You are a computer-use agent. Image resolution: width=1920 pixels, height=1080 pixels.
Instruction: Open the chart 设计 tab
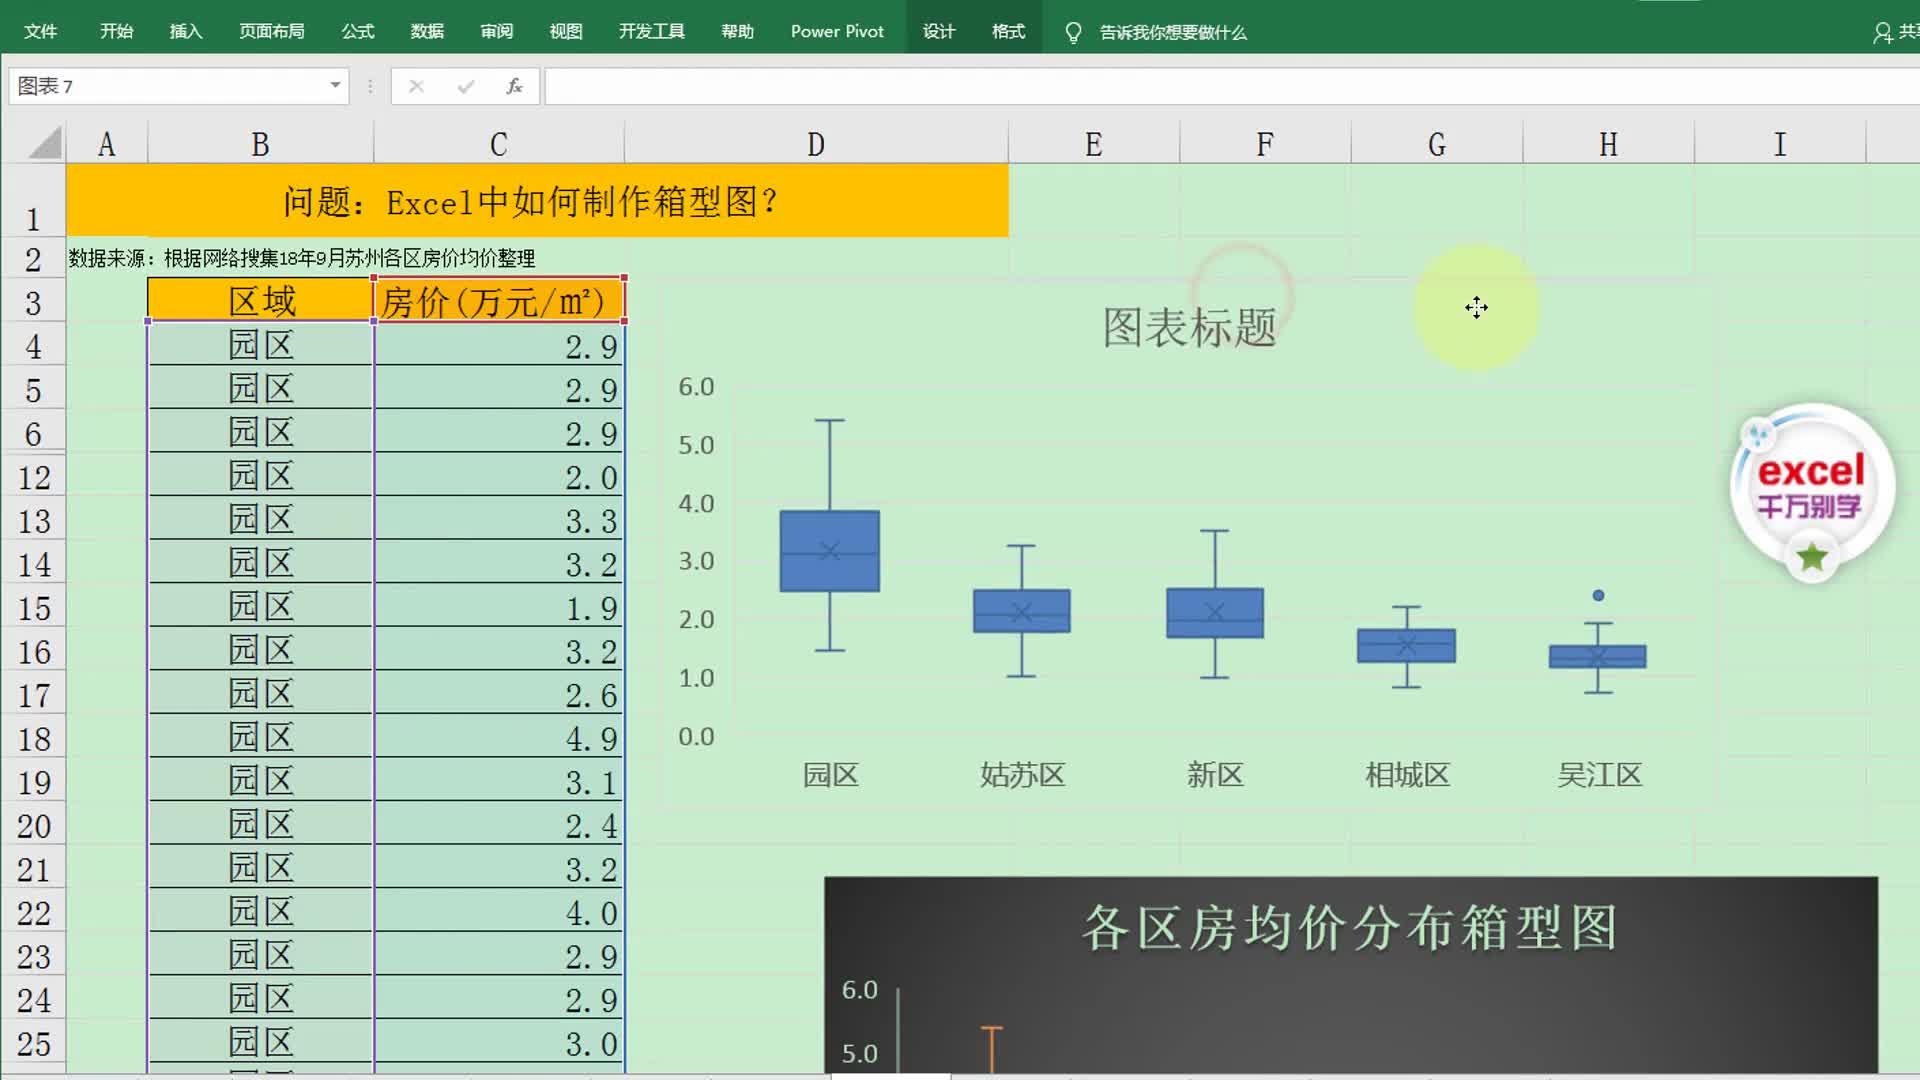[939, 31]
